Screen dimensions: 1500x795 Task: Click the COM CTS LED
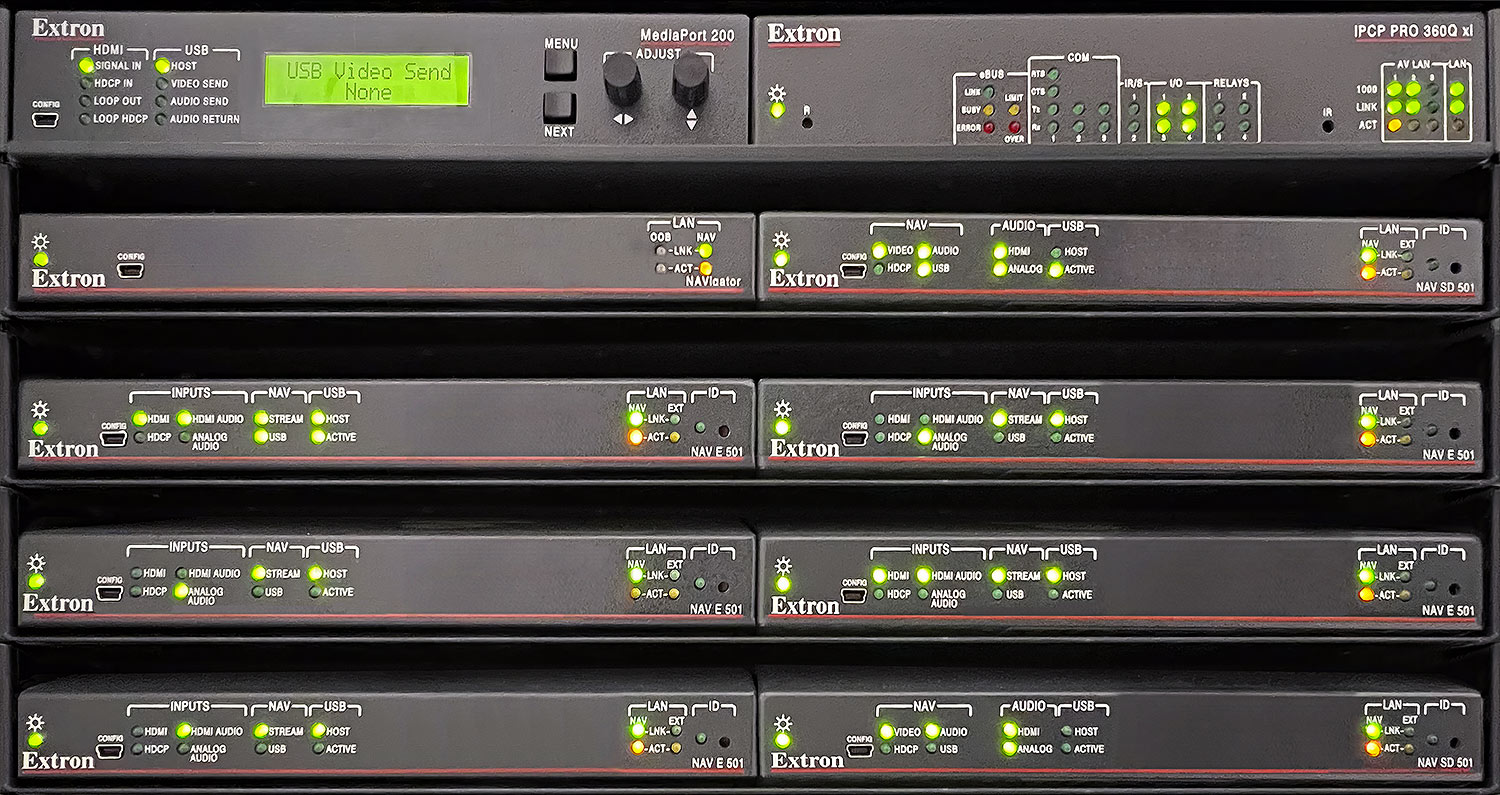[x=1054, y=92]
